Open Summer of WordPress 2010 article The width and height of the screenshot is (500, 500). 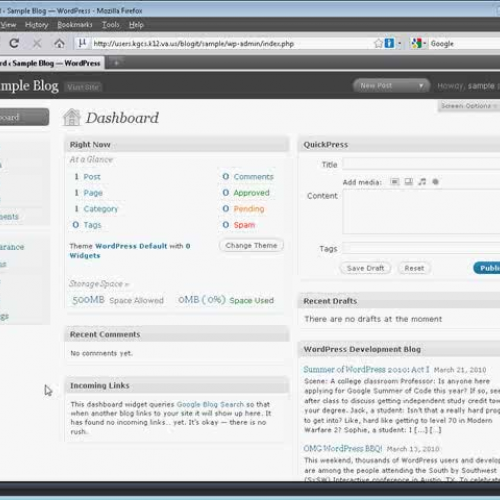click(366, 369)
